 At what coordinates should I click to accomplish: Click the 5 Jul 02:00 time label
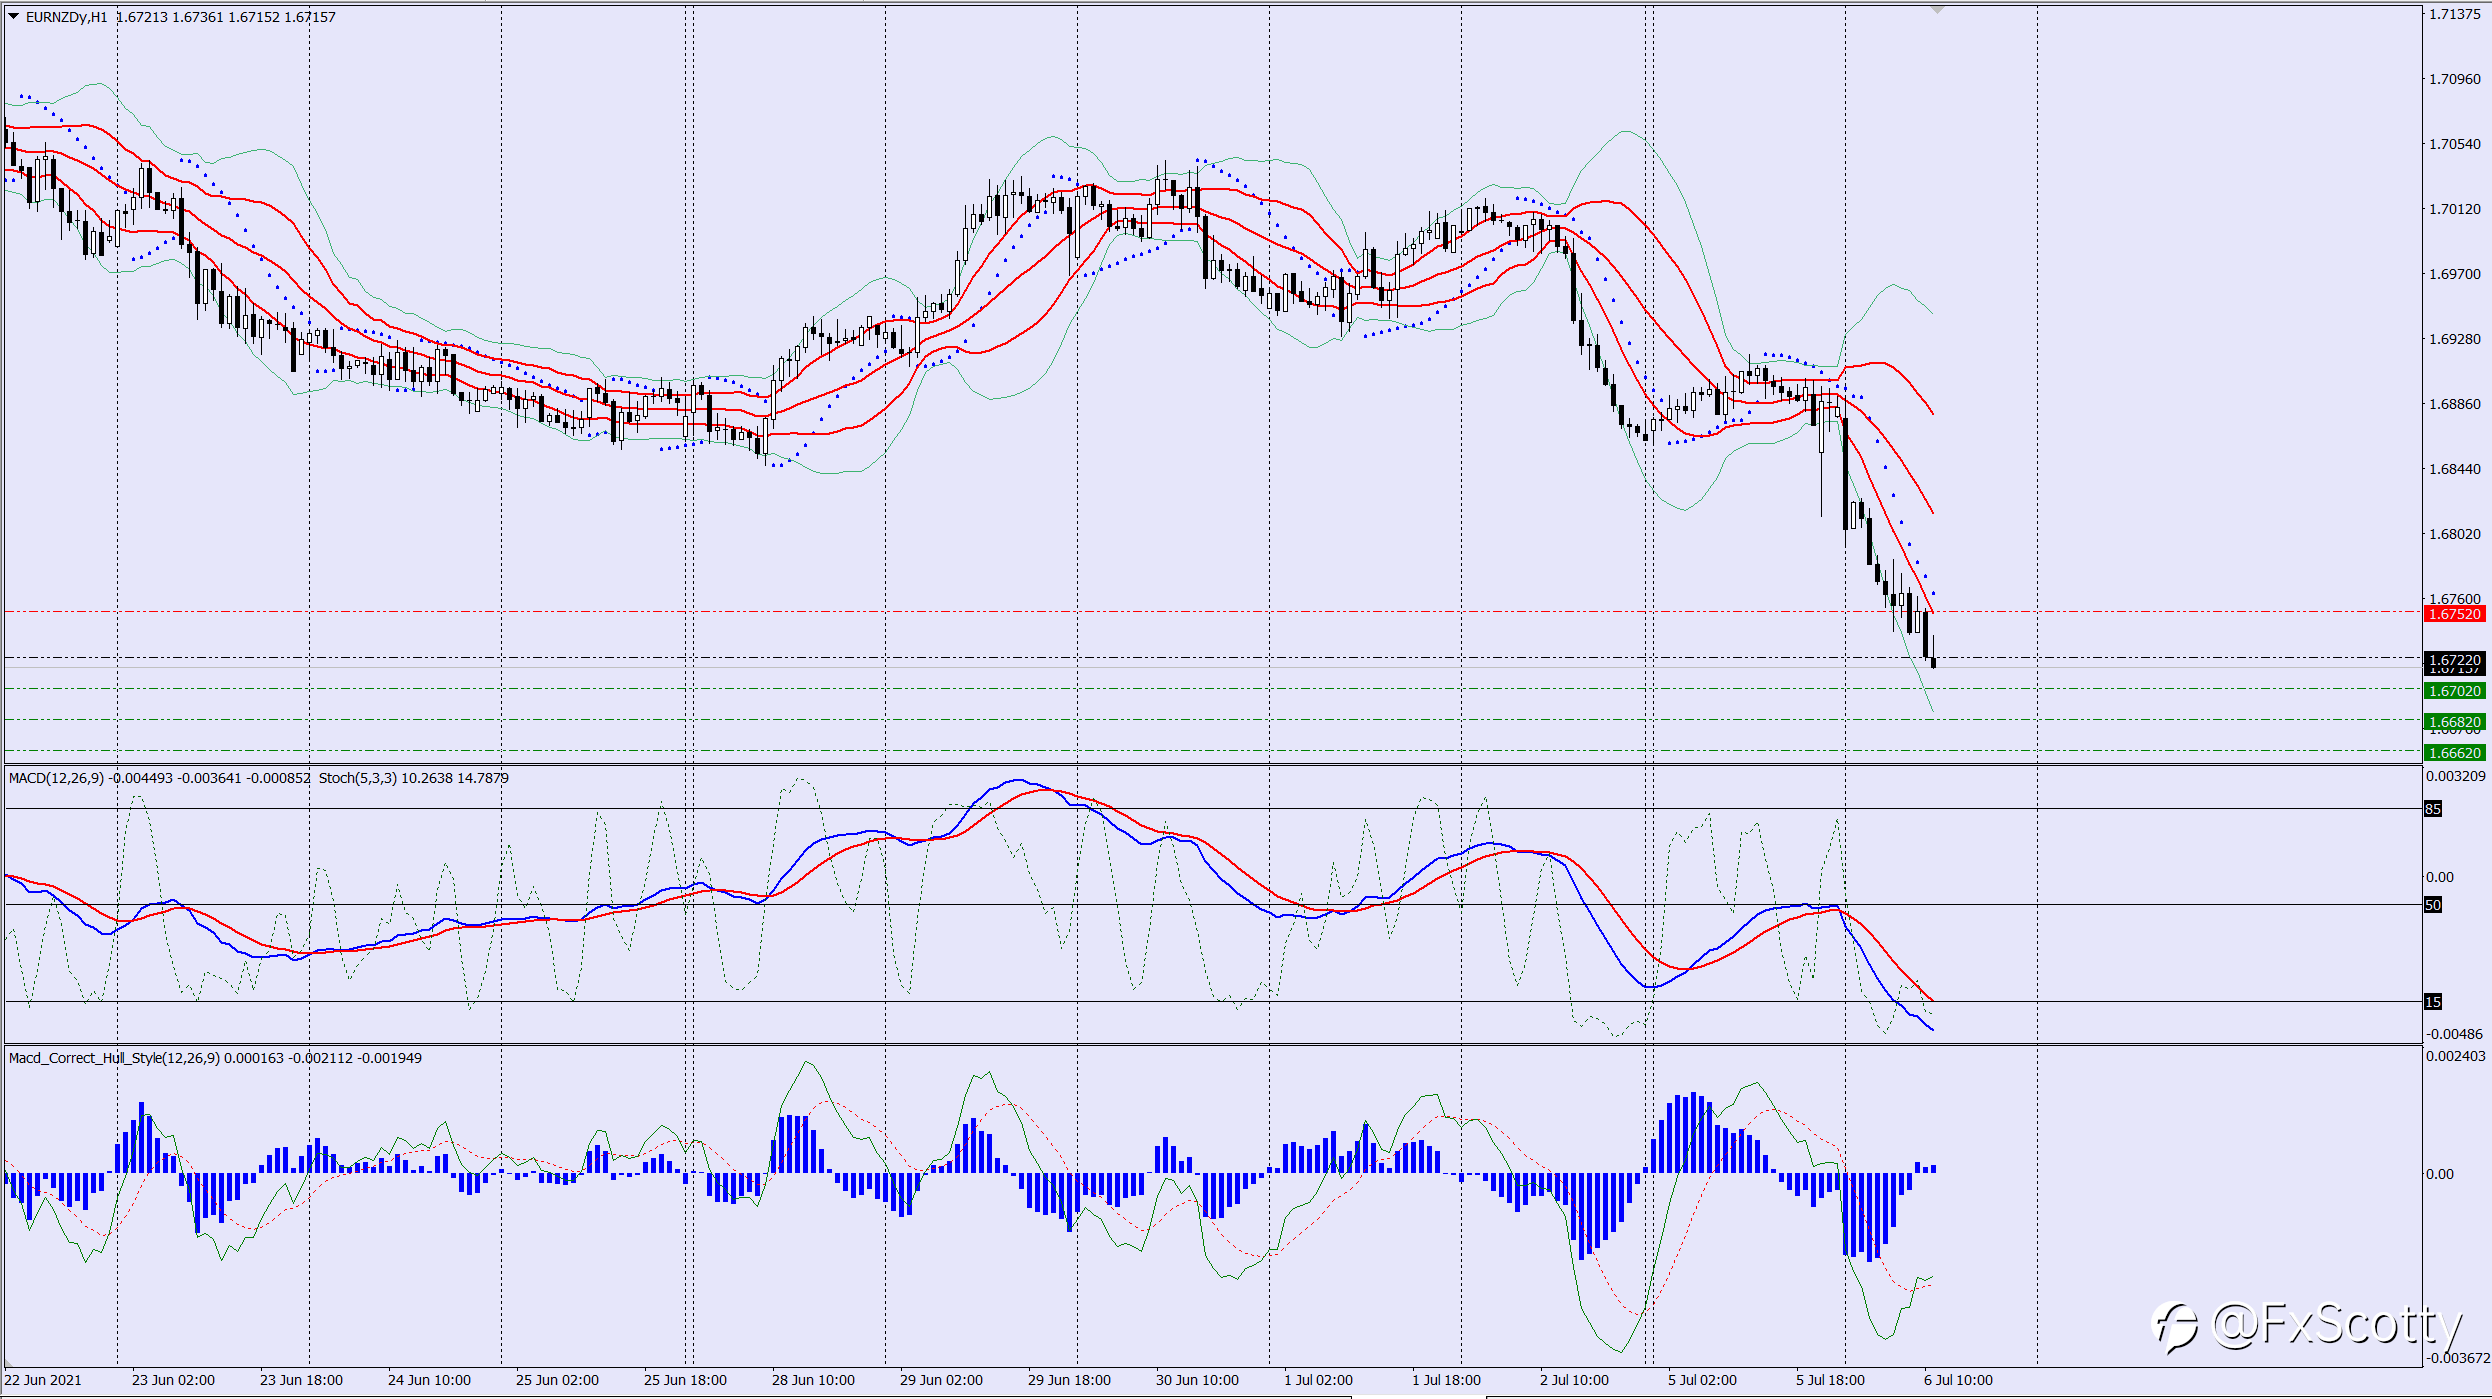(1702, 1380)
